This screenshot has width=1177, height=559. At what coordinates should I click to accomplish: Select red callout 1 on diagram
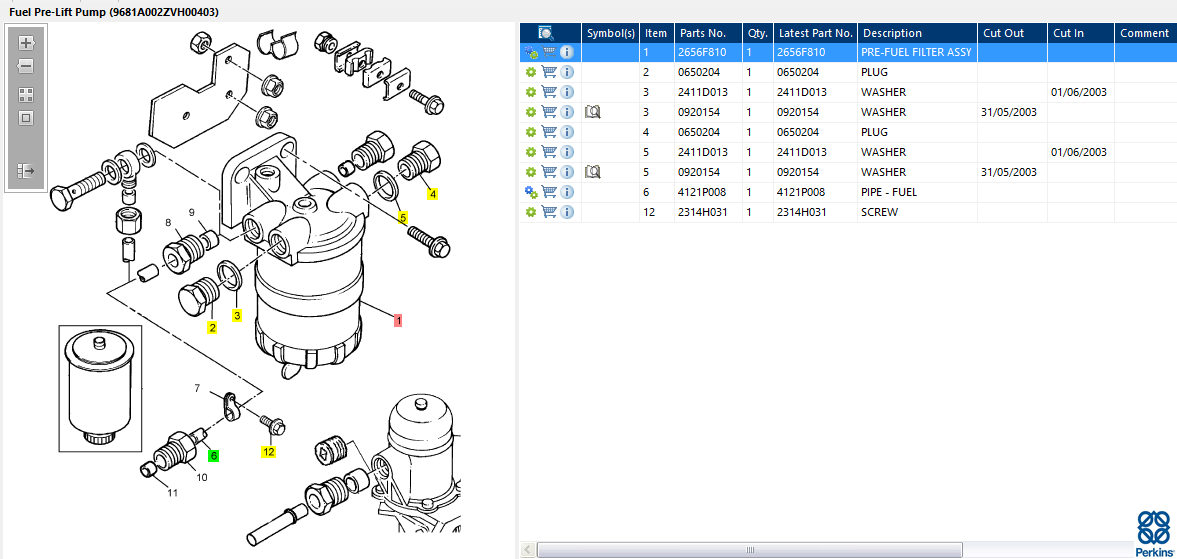(398, 321)
